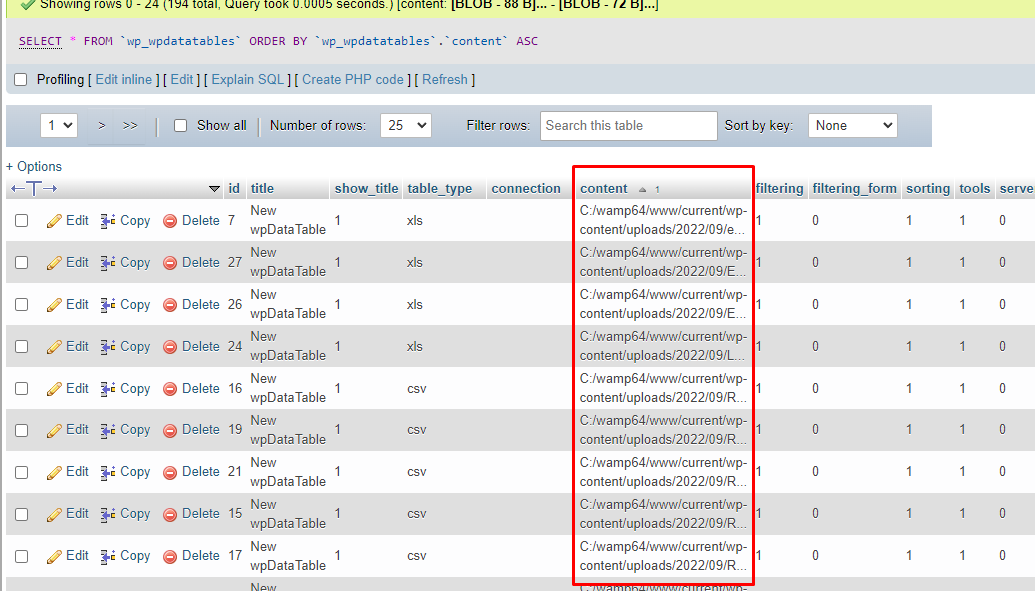Click the red Delete icon for row id 17
Image resolution: width=1035 pixels, height=591 pixels.
pyautogui.click(x=170, y=556)
